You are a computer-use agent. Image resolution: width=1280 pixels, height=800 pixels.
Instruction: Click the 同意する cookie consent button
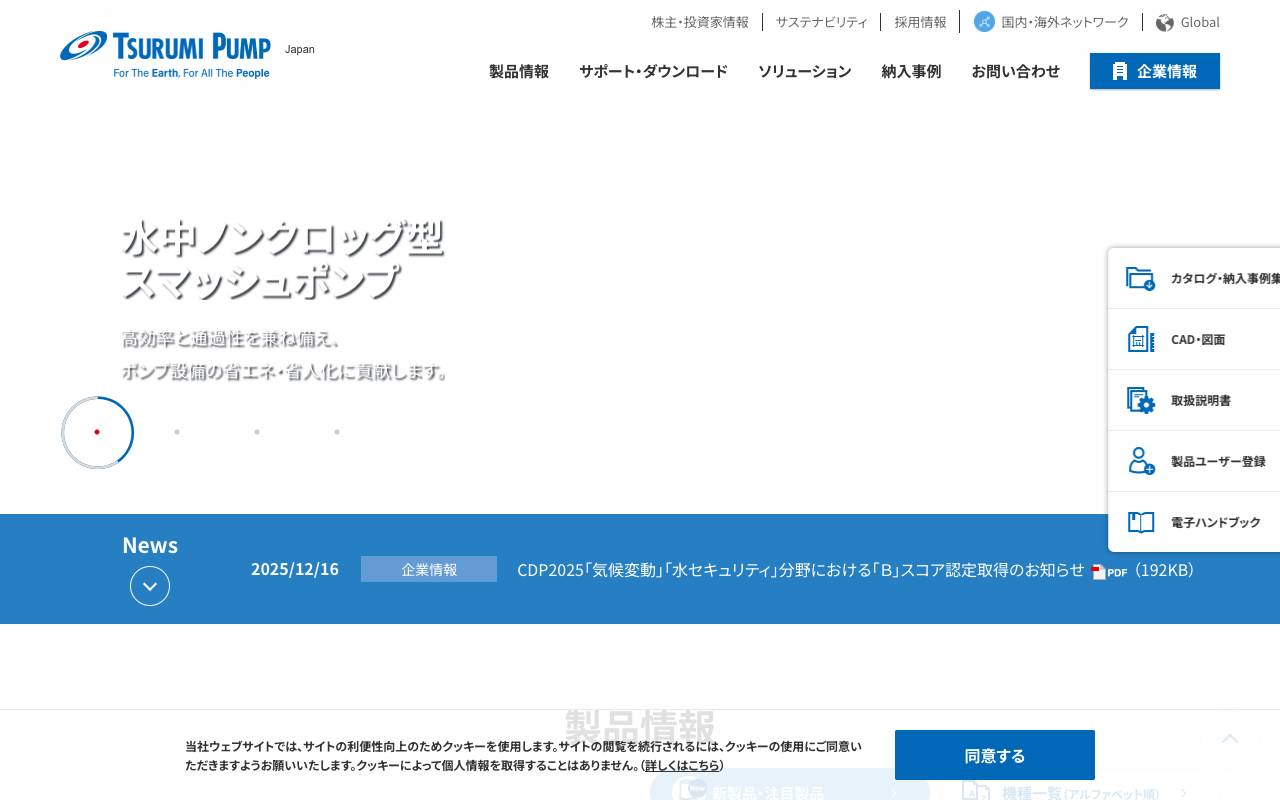coord(994,755)
